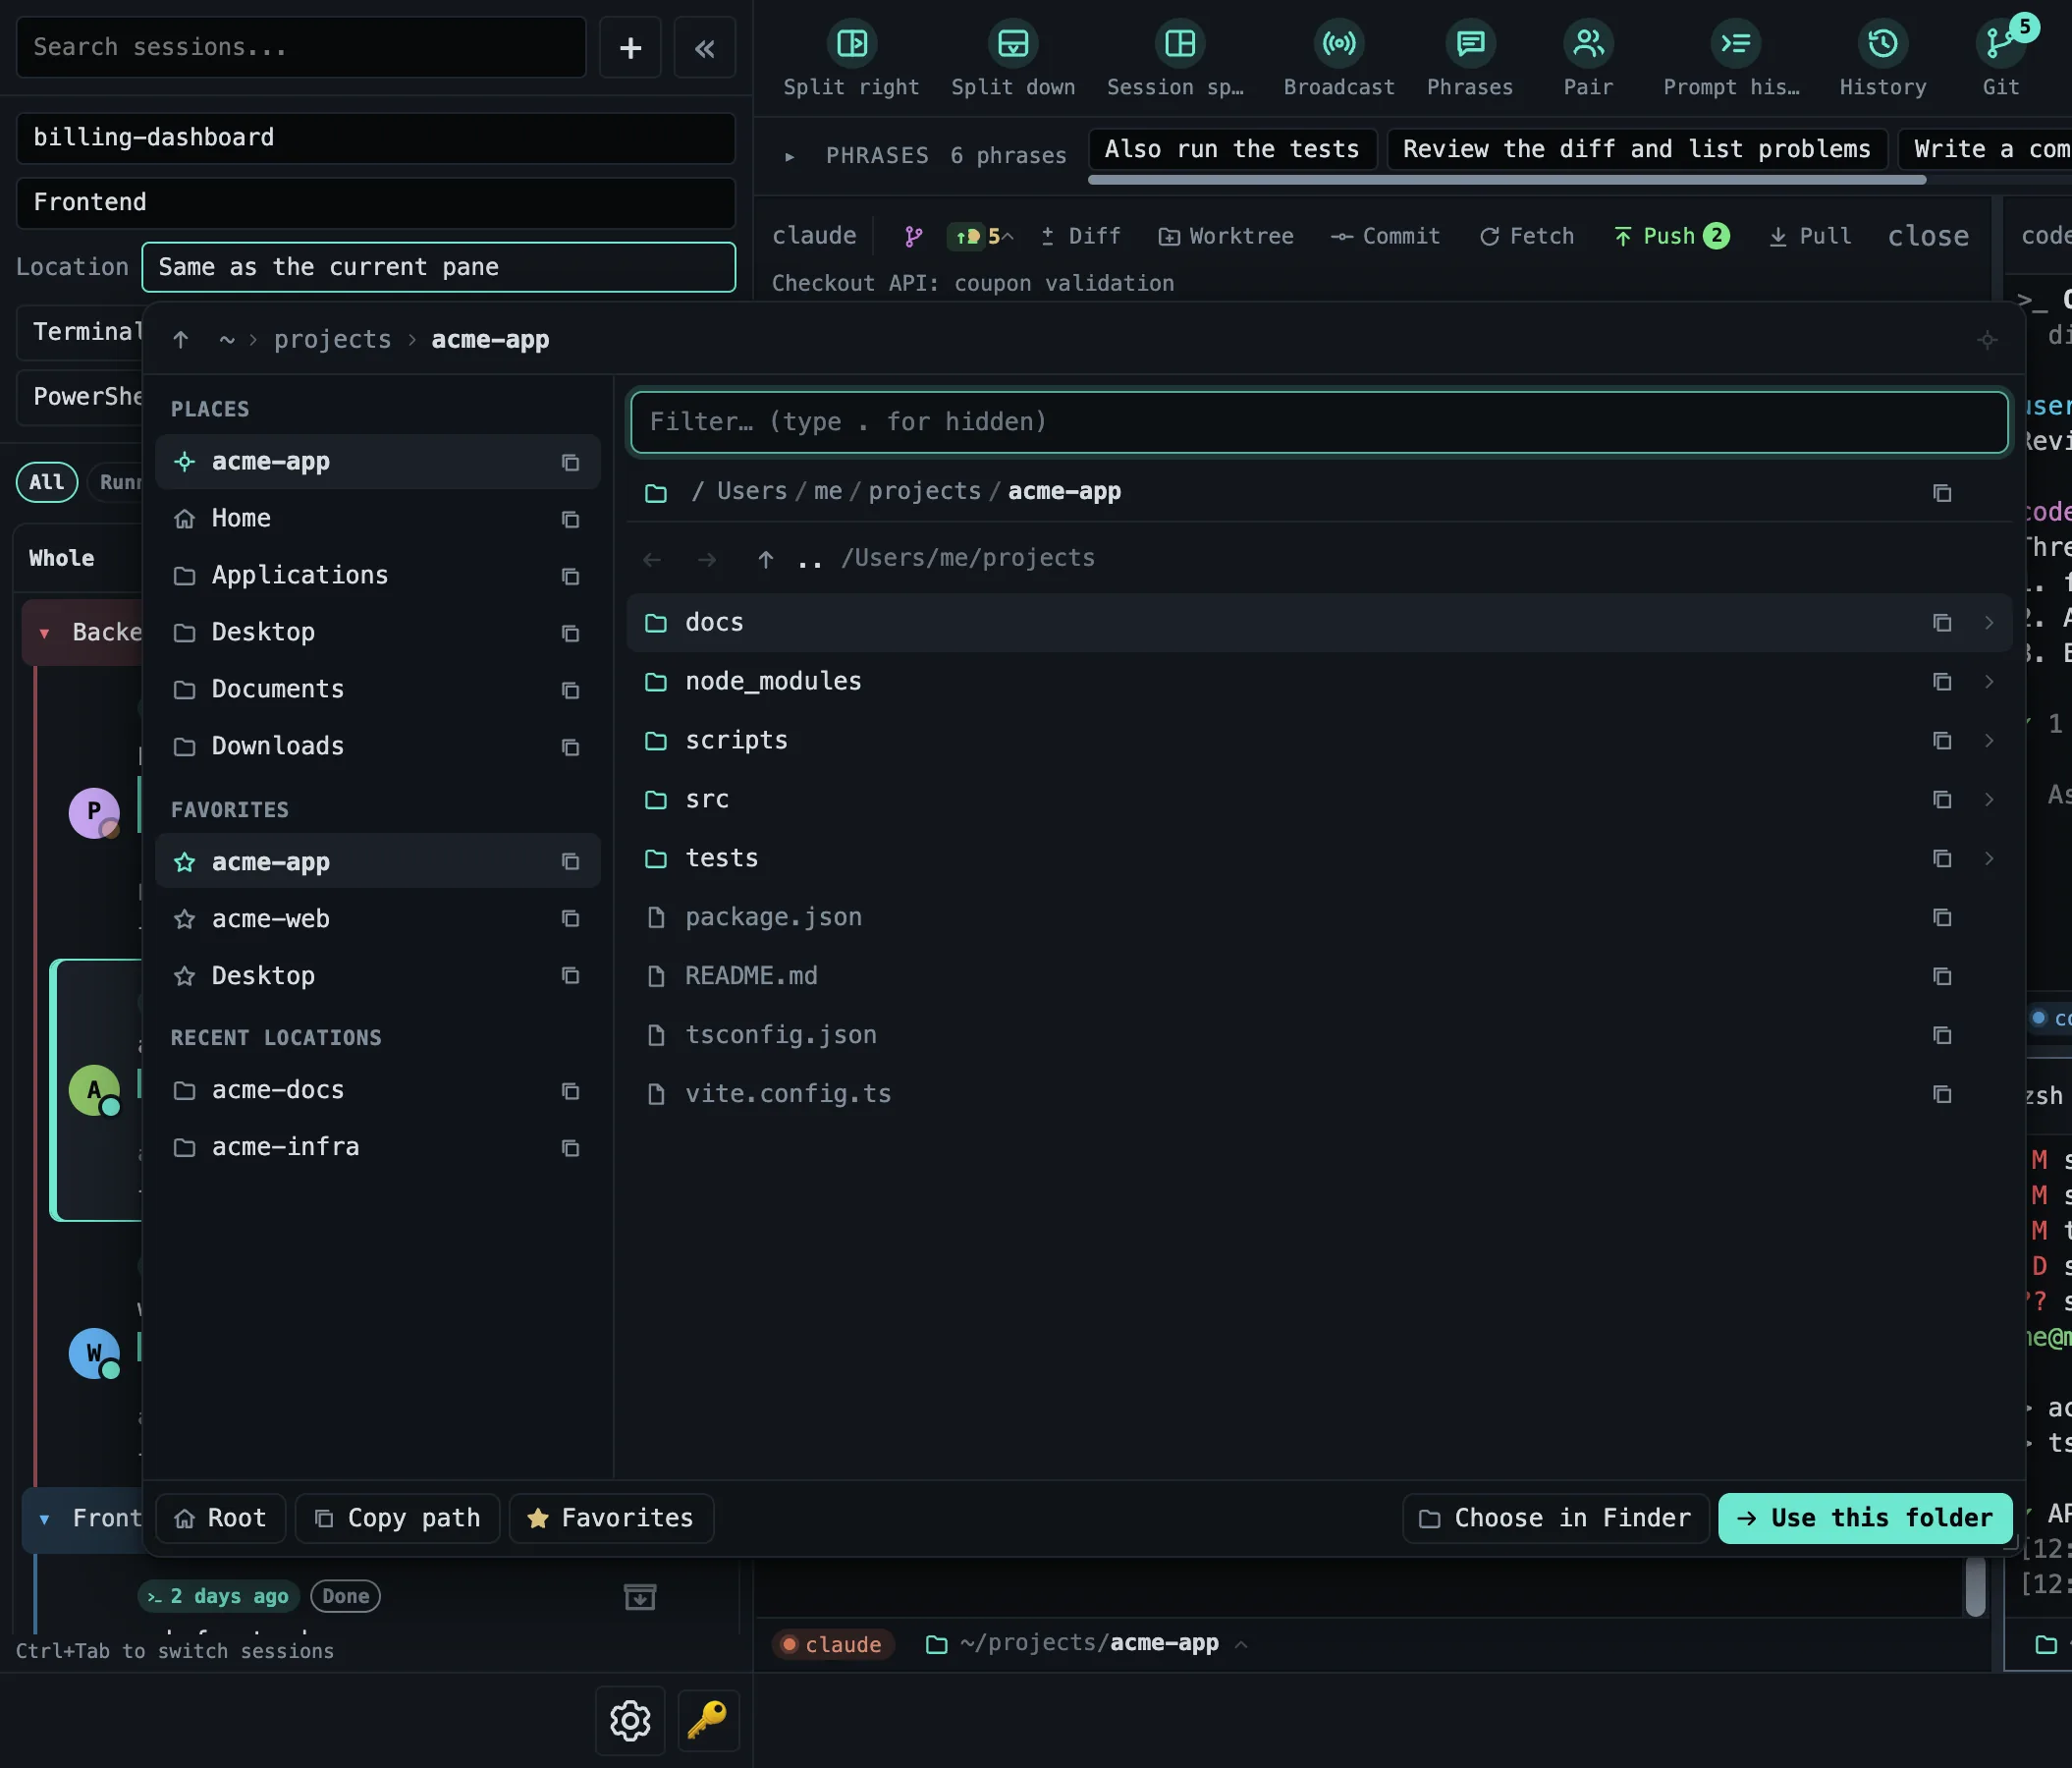Click Choose in Finder button
Image resolution: width=2072 pixels, height=1768 pixels.
(1555, 1518)
